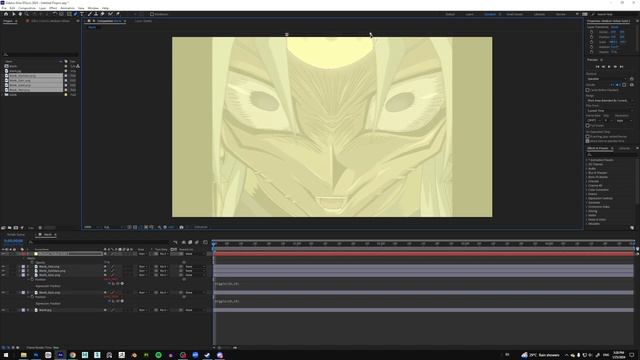Screen dimensions: 640x360
Task: Click Reset link for Layer Transform
Action: (x=614, y=27)
